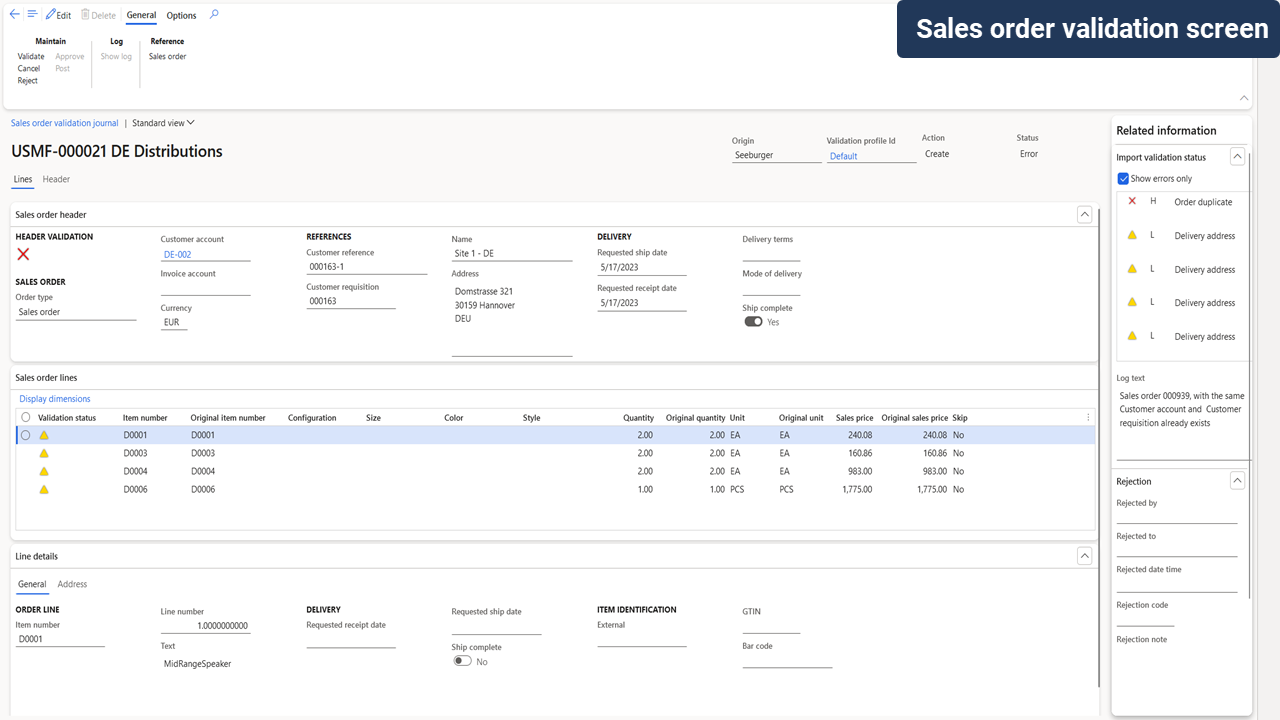Click the Order type field

[76, 312]
